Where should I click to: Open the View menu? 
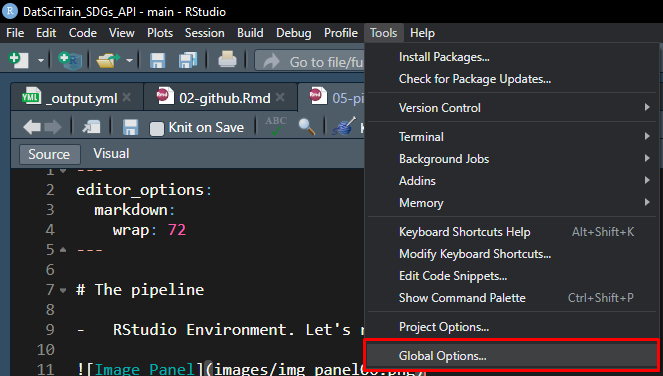click(122, 33)
